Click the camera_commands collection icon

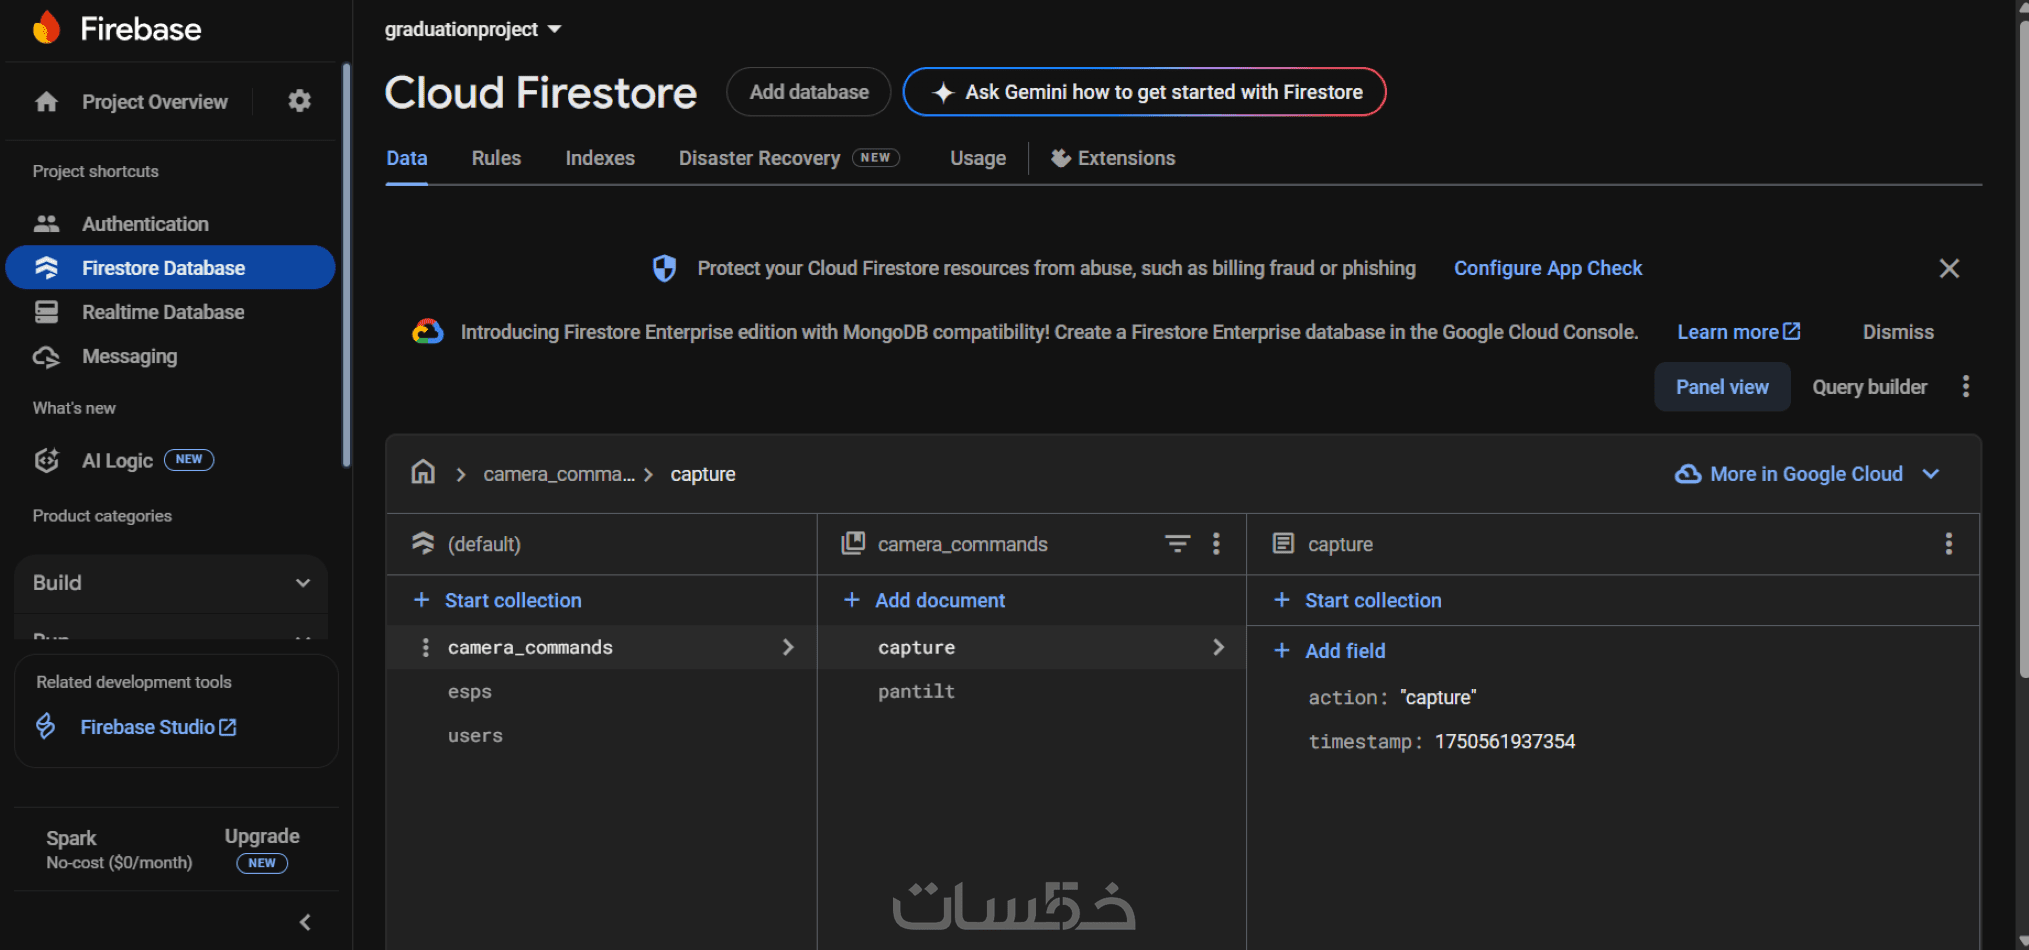(x=853, y=543)
